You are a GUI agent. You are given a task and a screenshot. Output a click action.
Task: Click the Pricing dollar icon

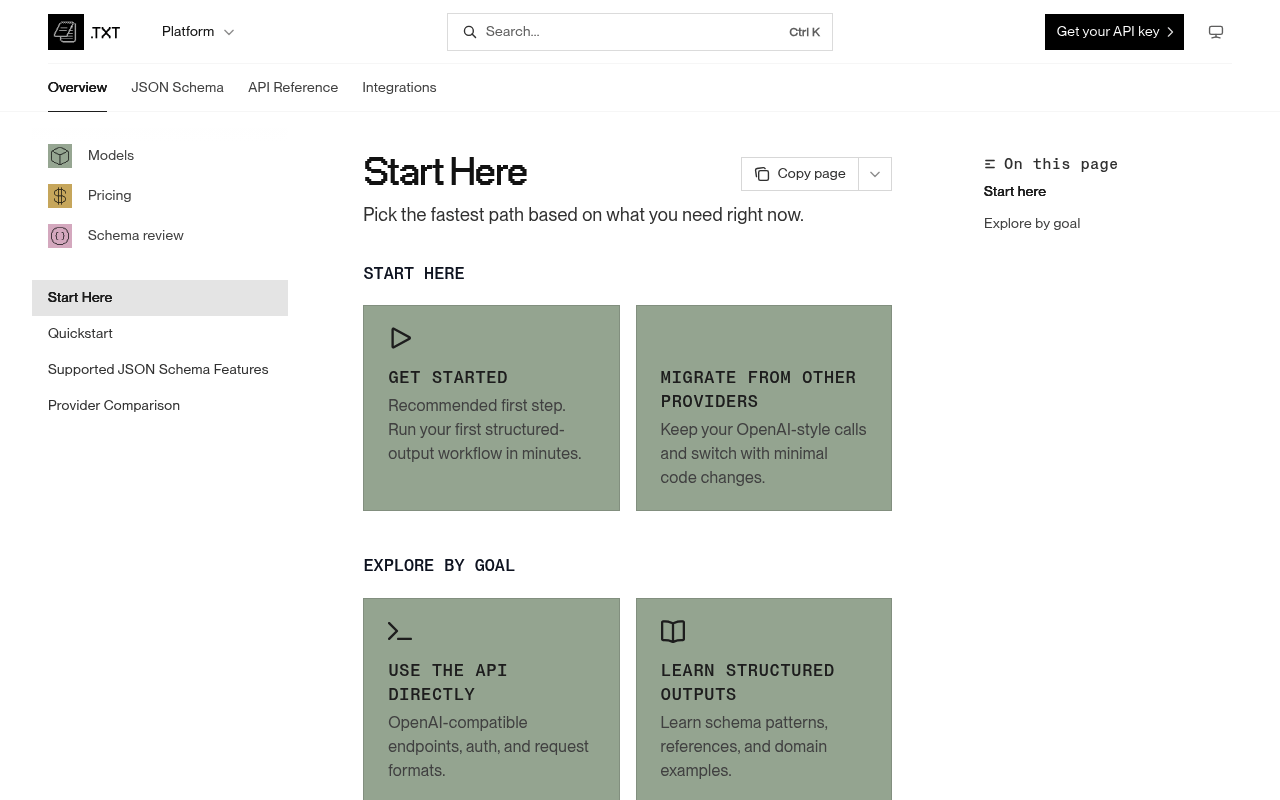(60, 196)
